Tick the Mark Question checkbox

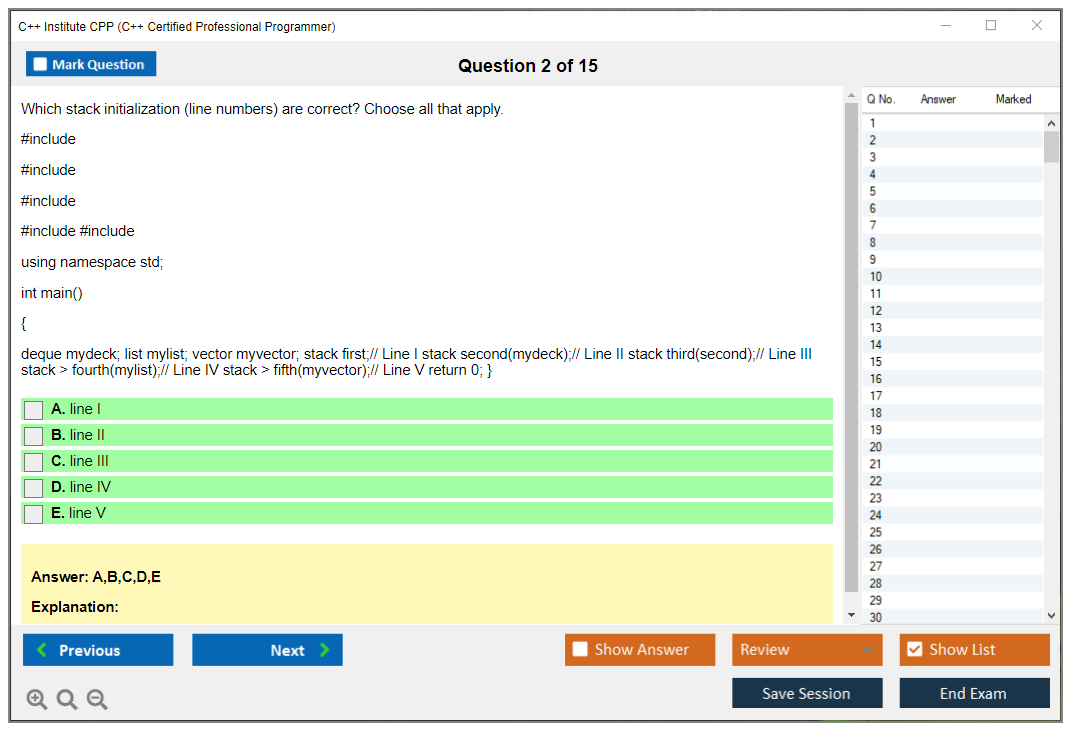coord(41,64)
